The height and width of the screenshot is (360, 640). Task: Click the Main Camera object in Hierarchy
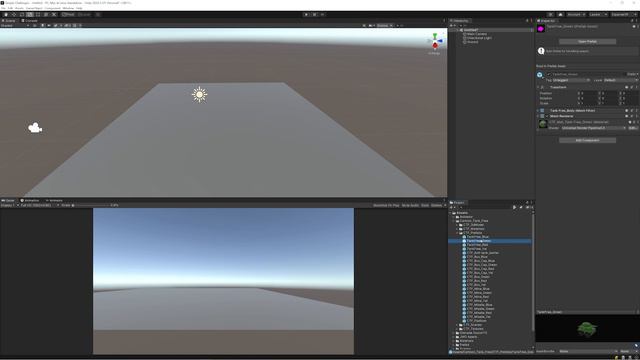click(x=477, y=34)
